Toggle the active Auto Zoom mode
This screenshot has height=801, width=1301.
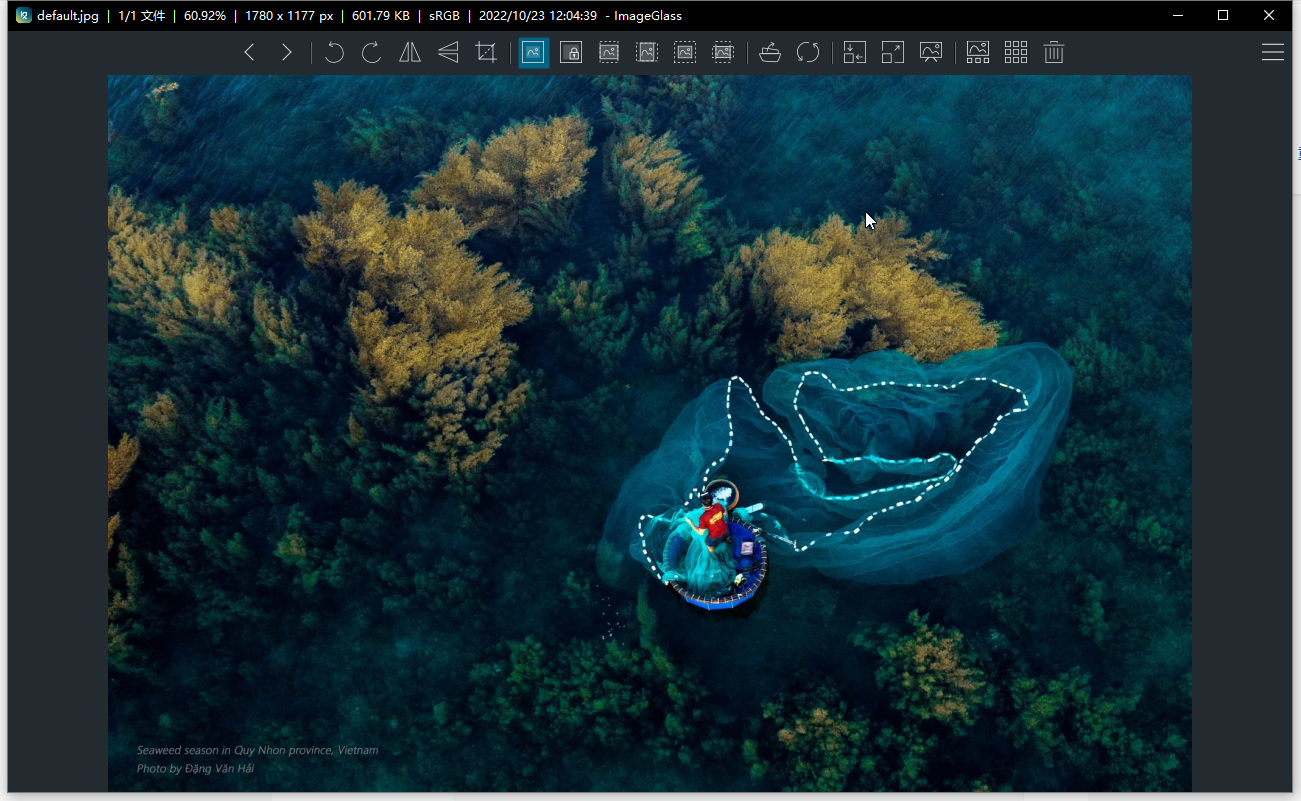[533, 53]
